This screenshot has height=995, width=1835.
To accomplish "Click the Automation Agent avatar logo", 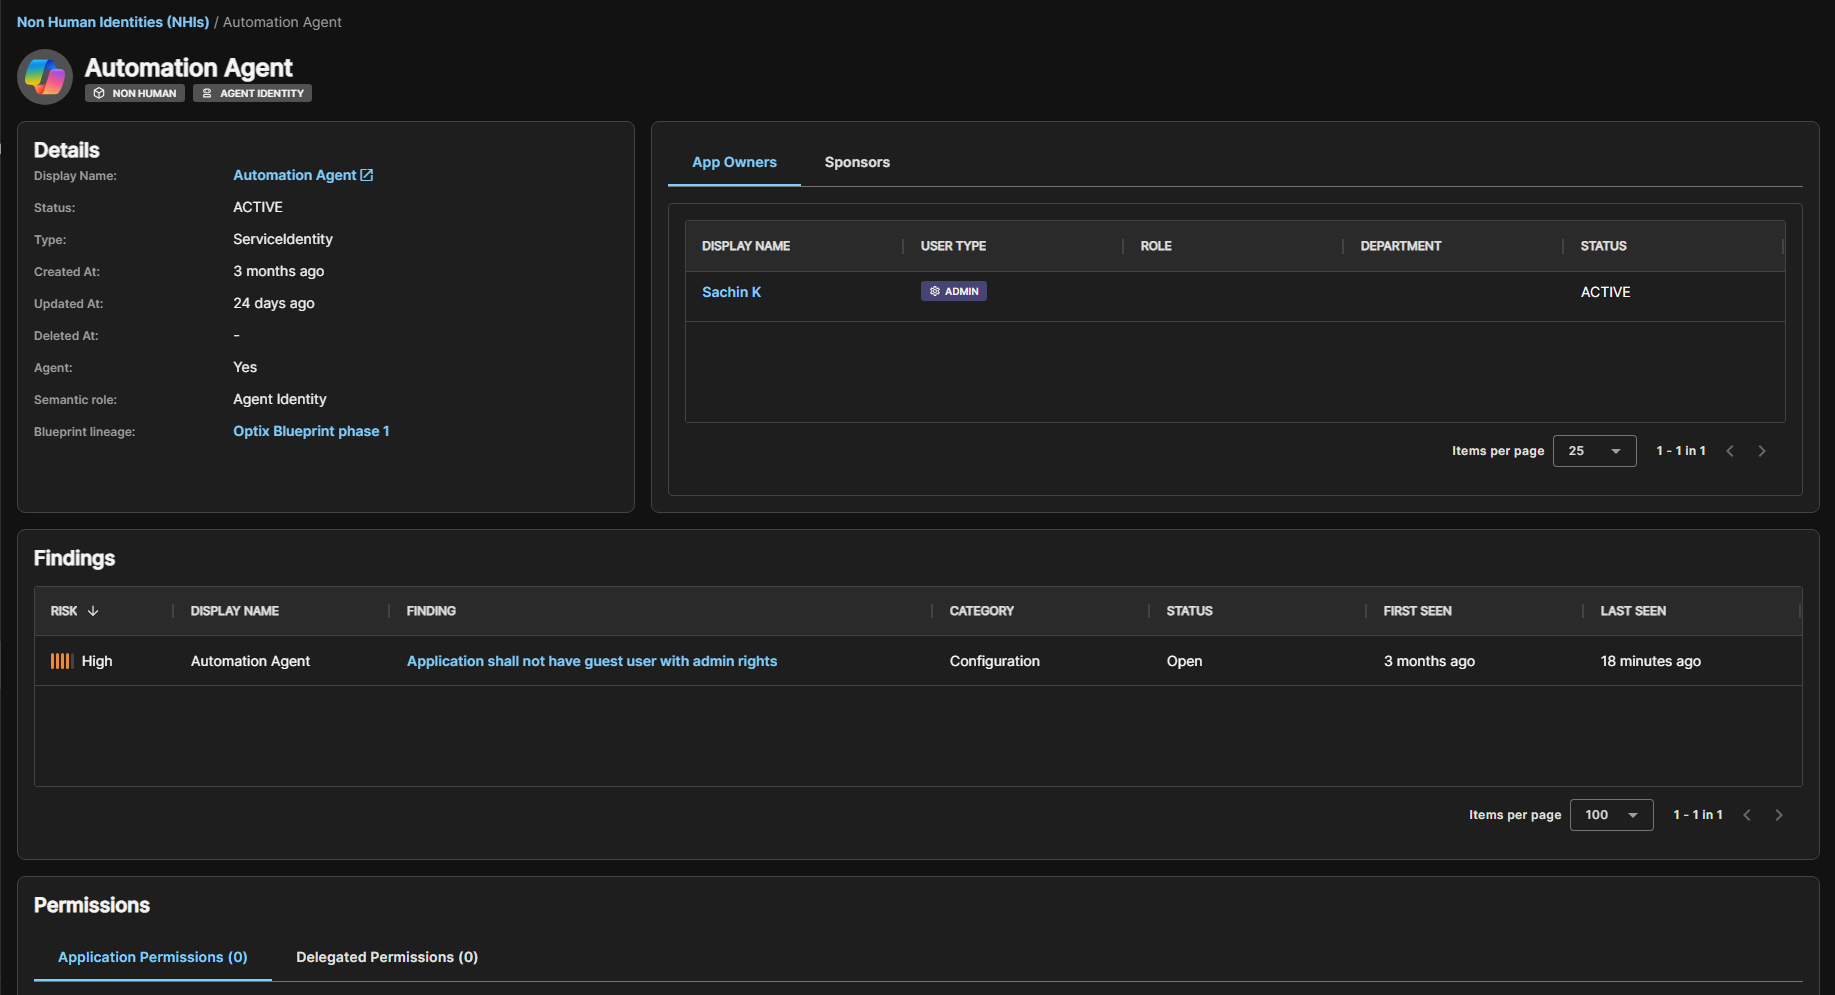I will (45, 77).
